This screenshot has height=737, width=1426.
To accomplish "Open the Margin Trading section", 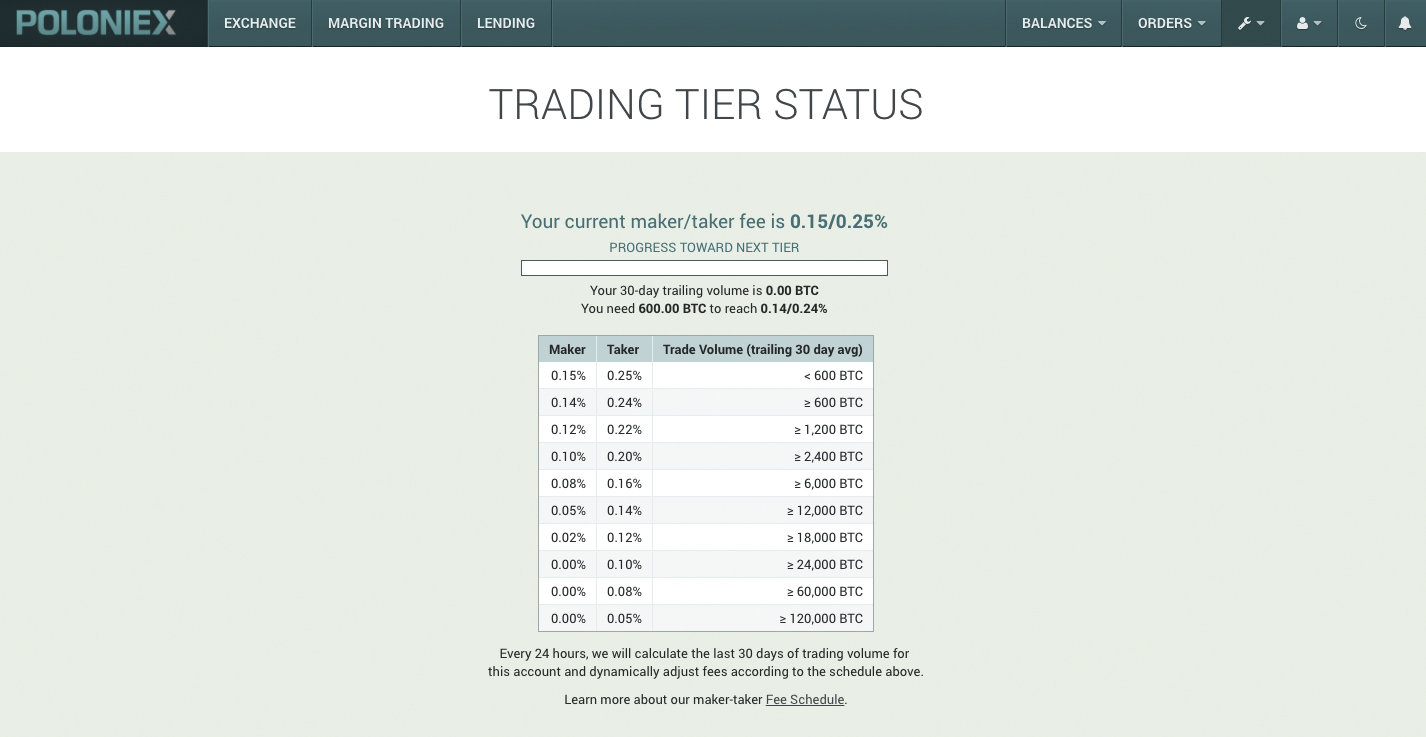I will point(386,23).
